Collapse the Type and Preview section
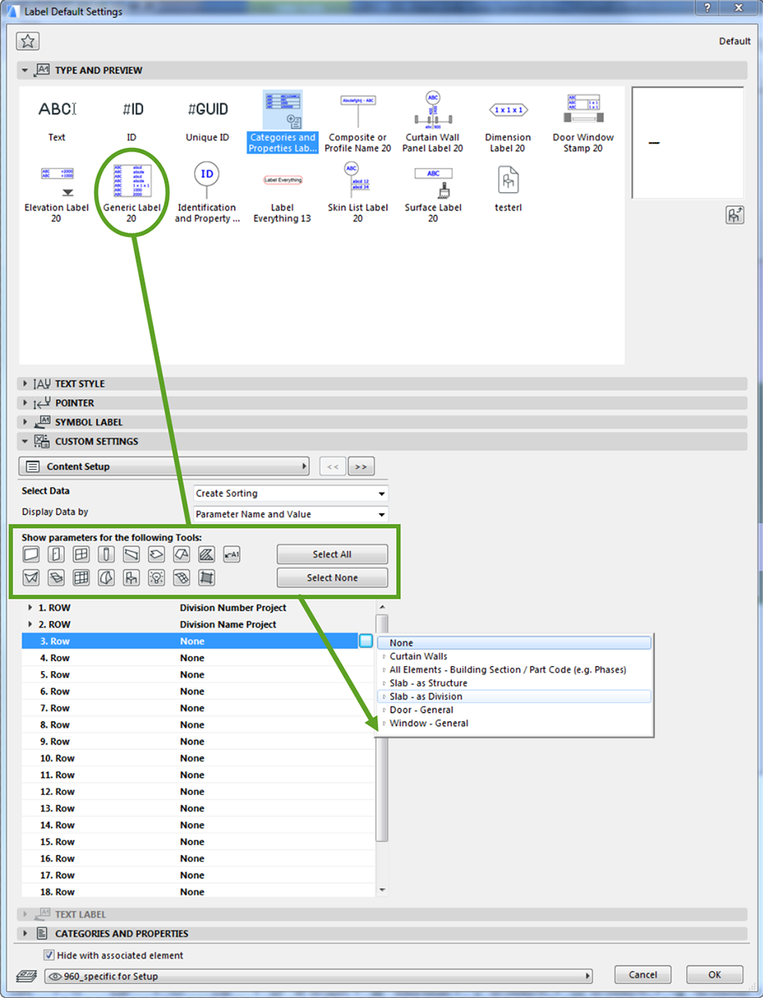Screen dimensions: 763x998 (25, 70)
